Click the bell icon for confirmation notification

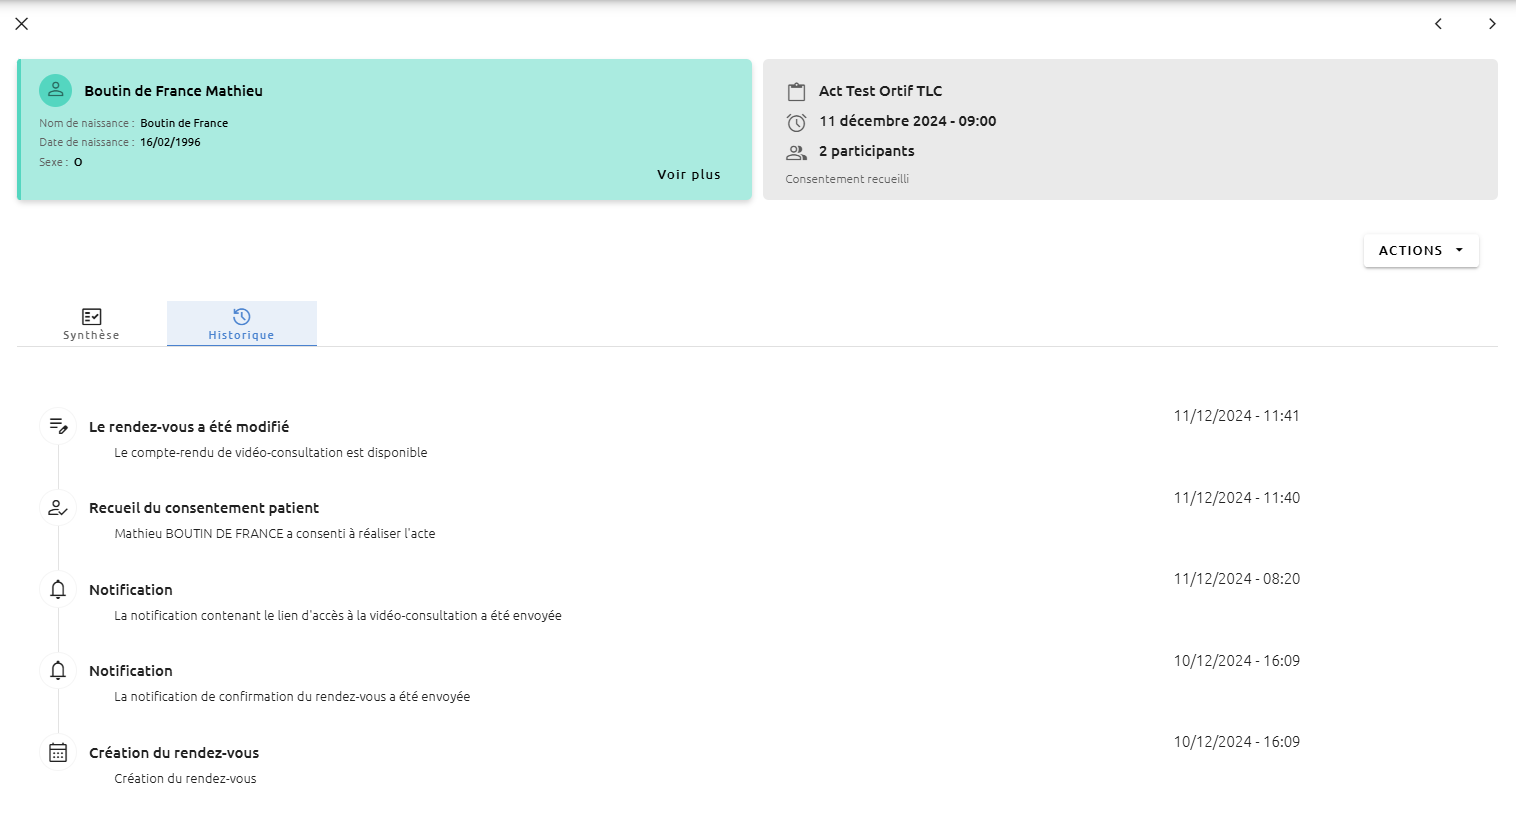pos(58,670)
